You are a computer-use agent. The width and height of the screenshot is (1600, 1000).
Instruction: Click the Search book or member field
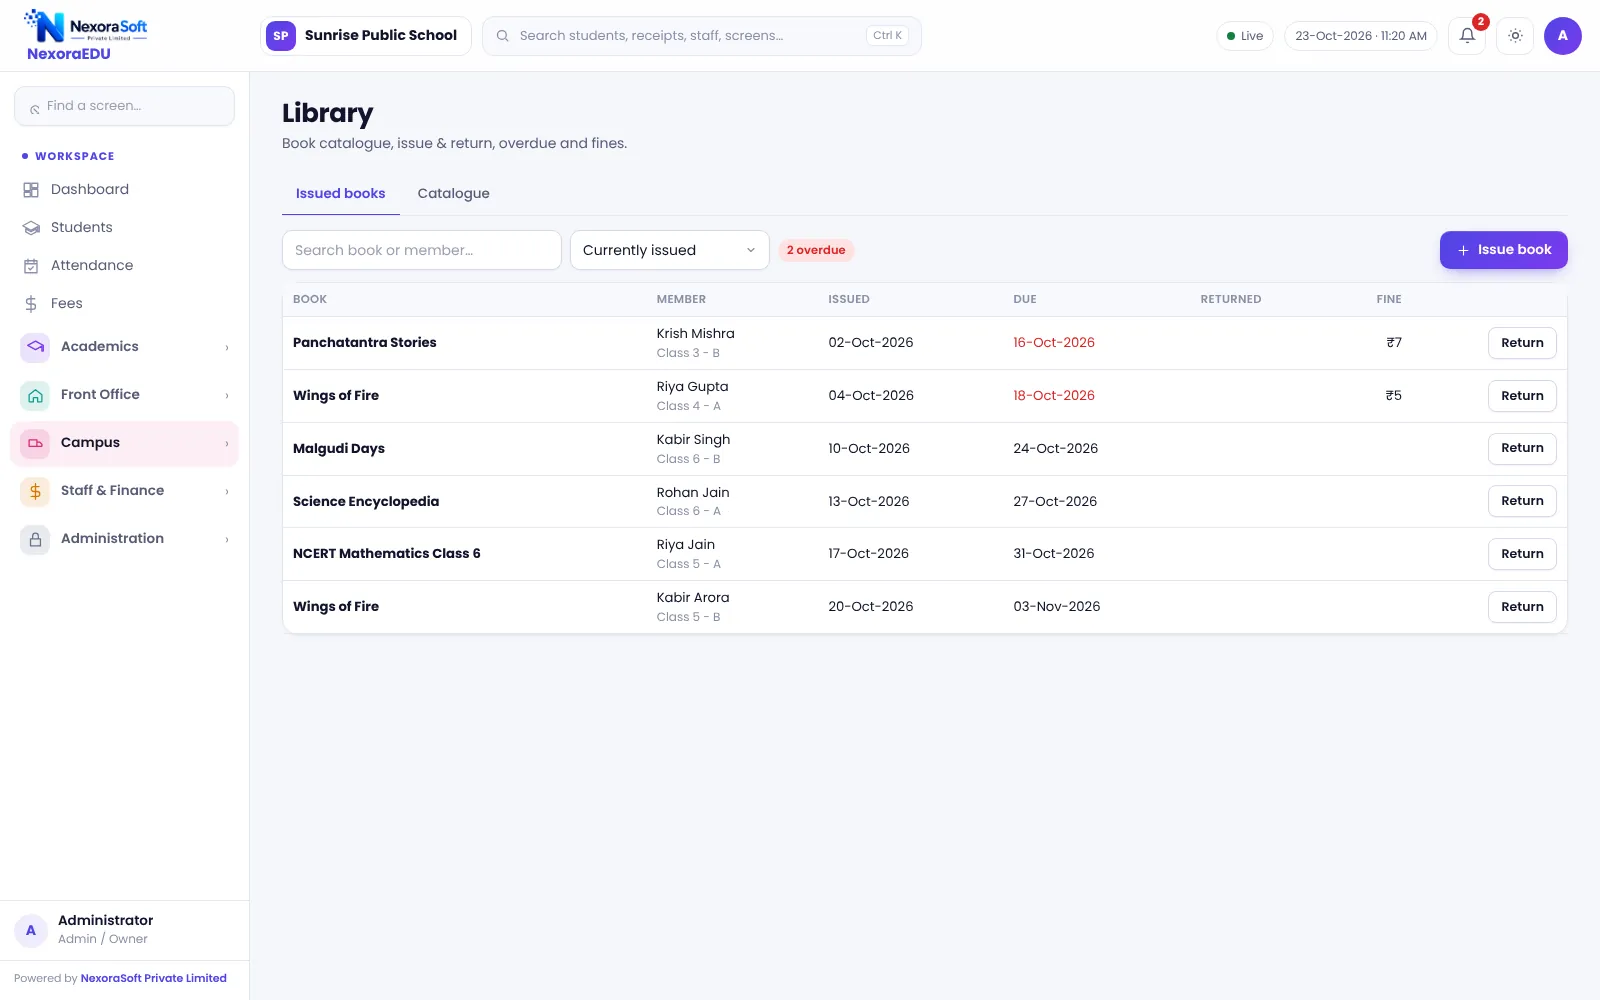click(421, 250)
